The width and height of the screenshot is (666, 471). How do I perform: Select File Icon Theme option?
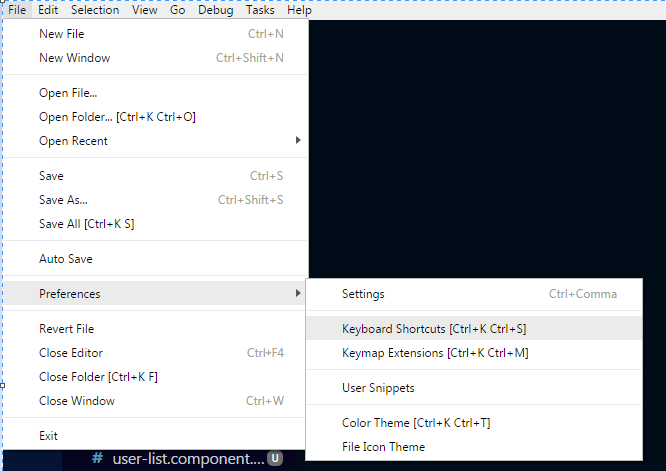point(383,447)
